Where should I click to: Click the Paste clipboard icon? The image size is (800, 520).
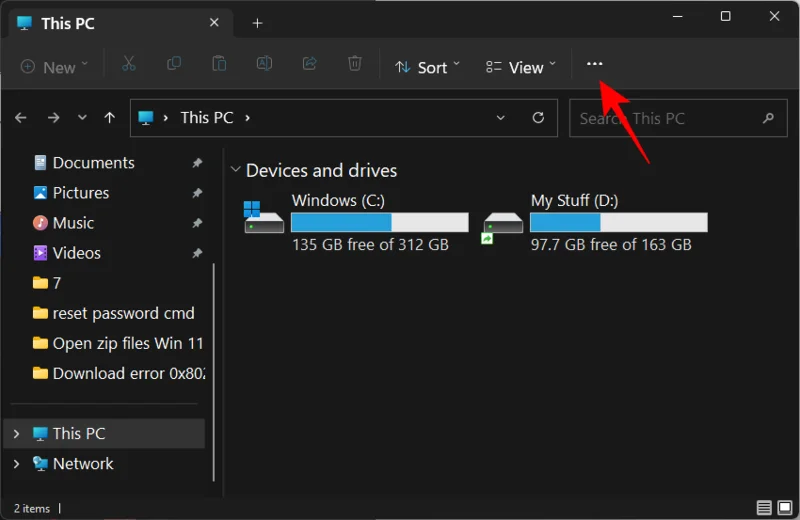219,64
